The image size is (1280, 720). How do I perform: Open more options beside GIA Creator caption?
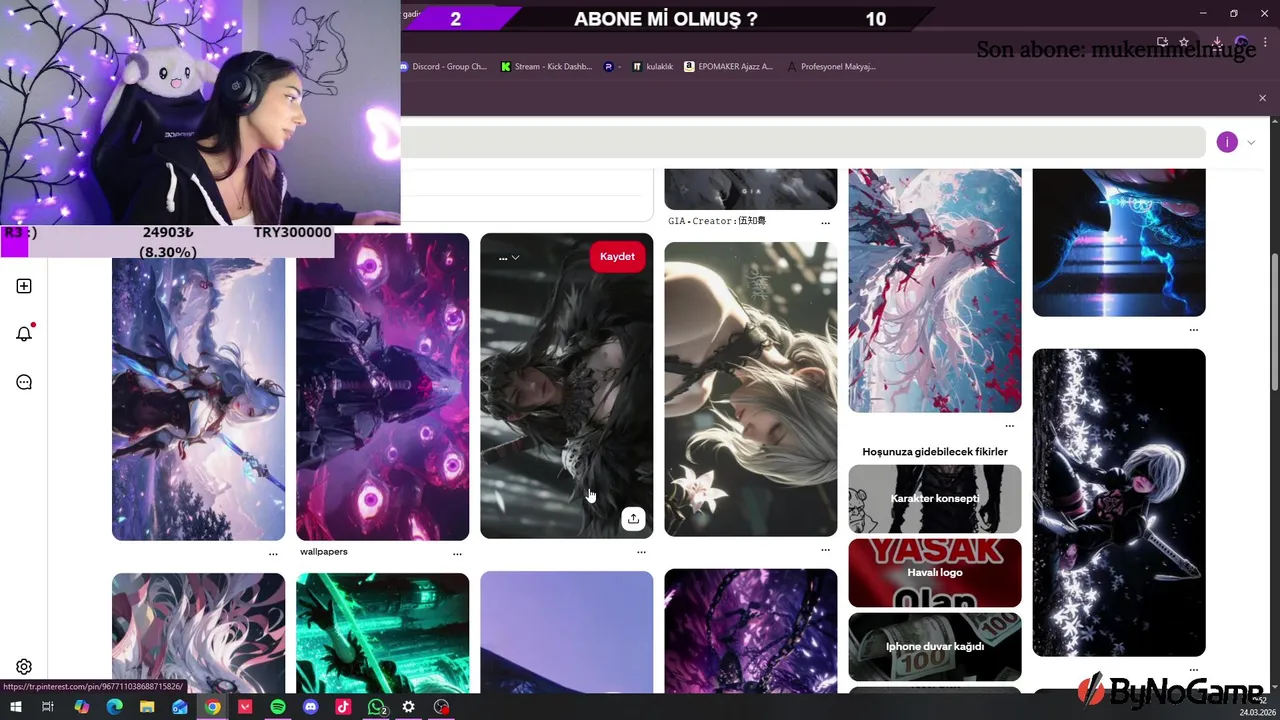(x=825, y=222)
